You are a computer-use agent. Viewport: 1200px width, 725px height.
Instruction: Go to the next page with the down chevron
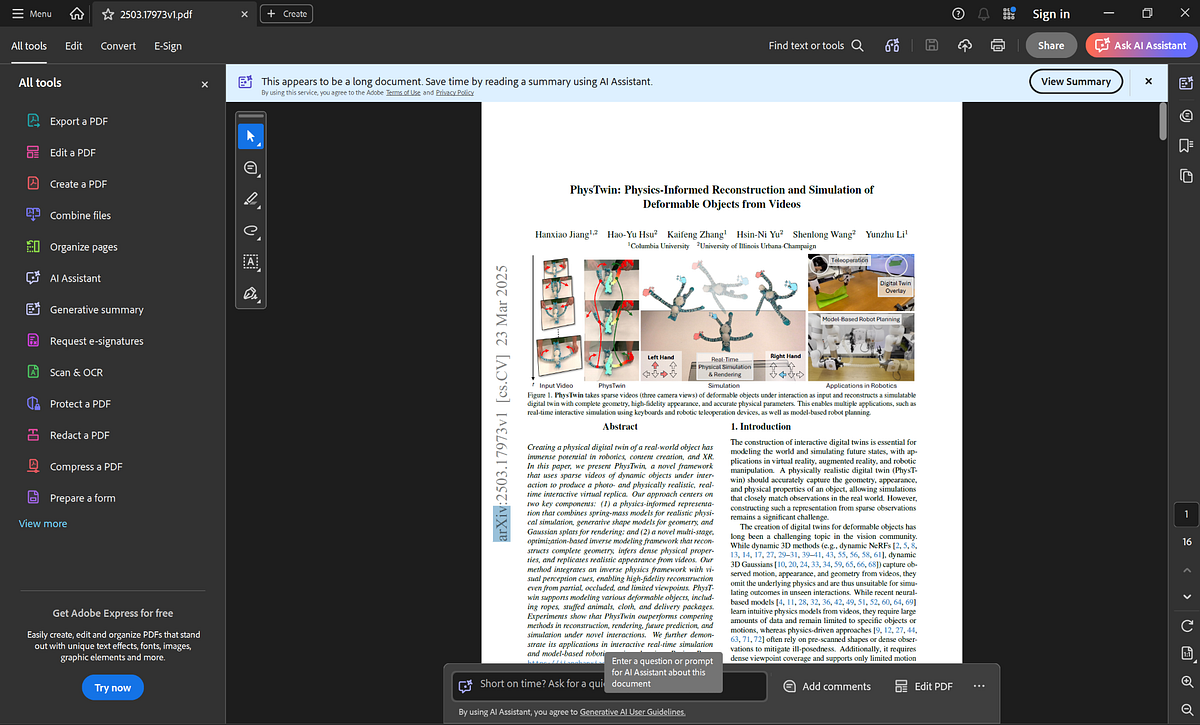click(x=1186, y=595)
